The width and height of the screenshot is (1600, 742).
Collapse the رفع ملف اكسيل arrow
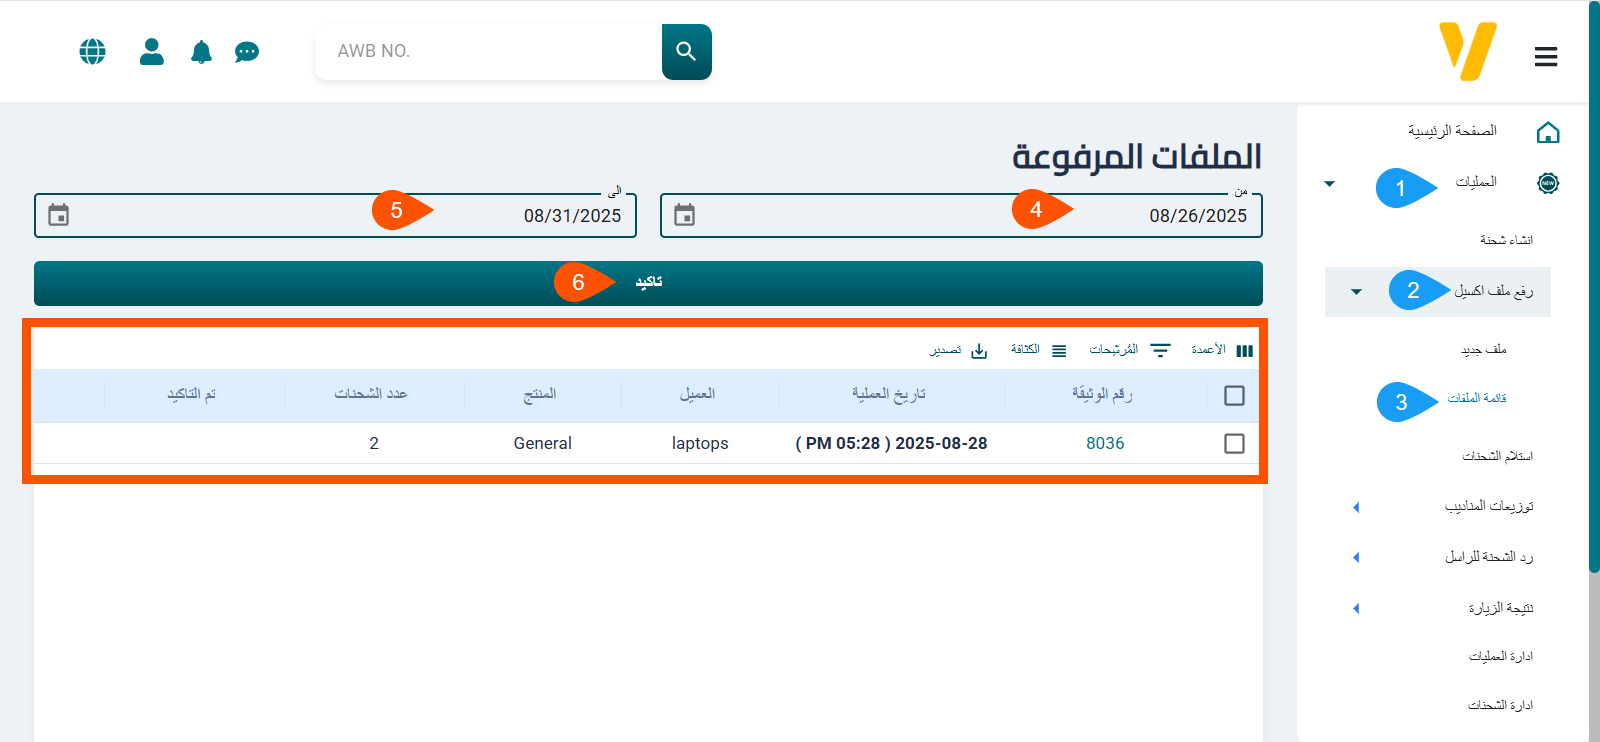(1356, 292)
